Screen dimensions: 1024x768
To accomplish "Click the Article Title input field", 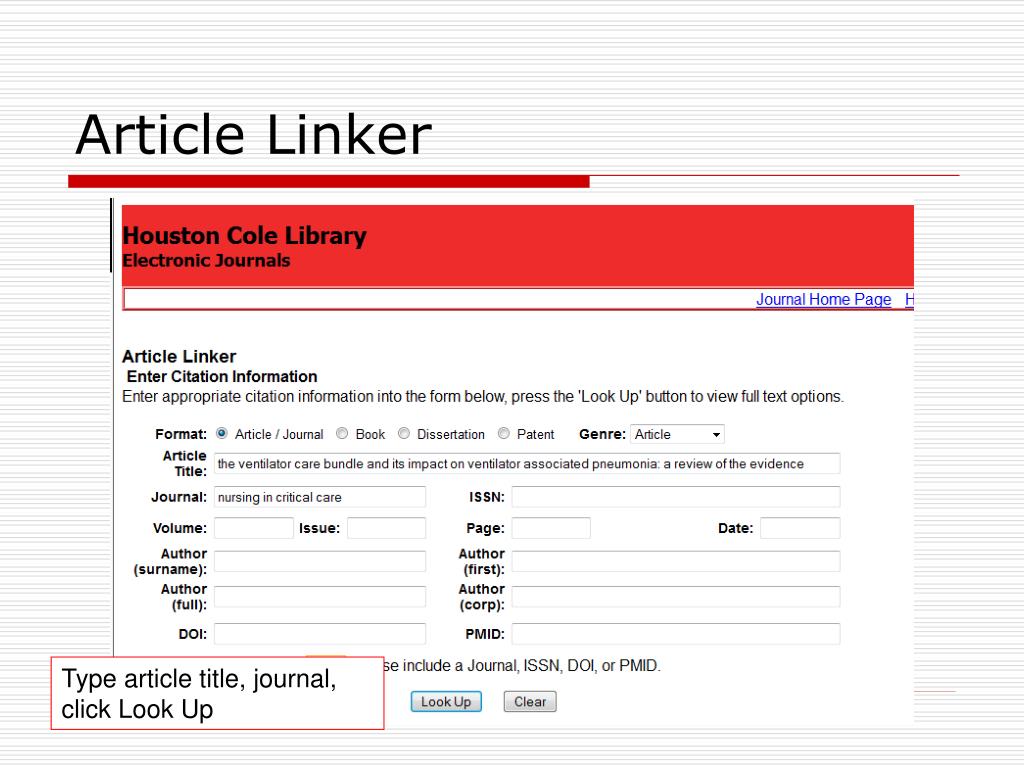I will [527, 464].
